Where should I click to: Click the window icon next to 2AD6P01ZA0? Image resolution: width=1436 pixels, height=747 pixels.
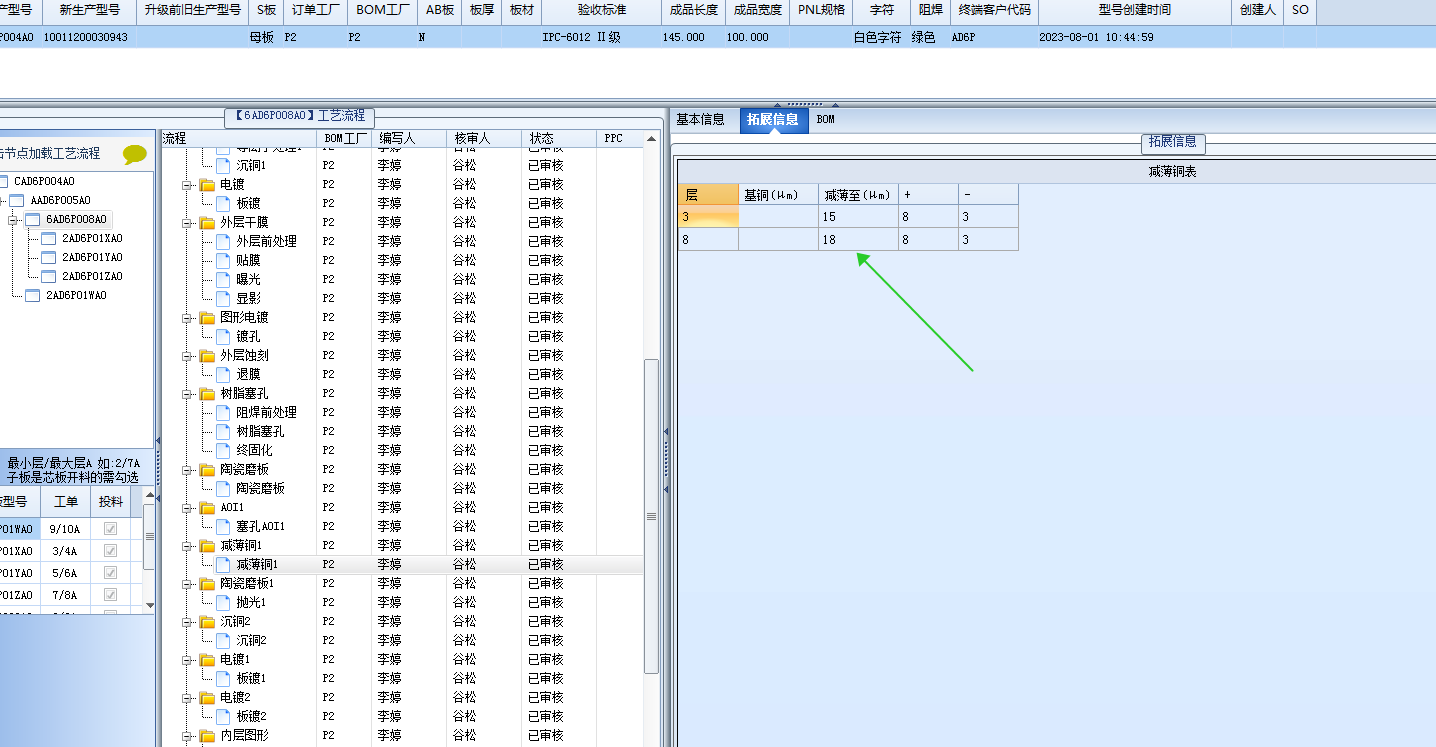click(48, 276)
